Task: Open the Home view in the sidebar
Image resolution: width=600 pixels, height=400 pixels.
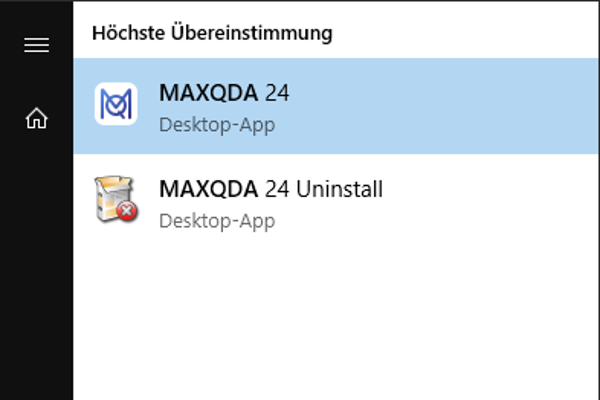Action: coord(37,118)
